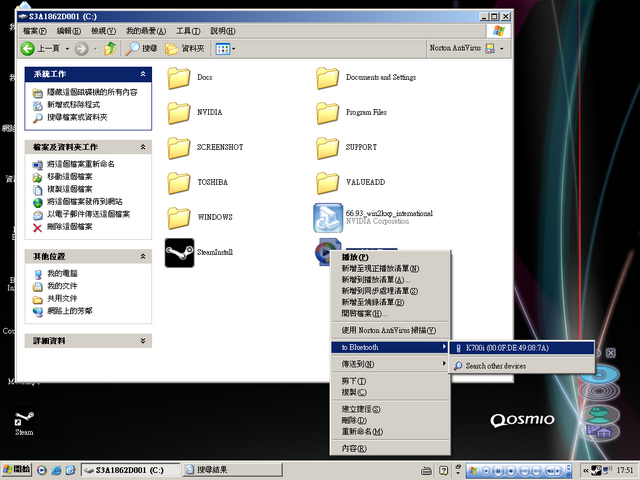Click 隱藏這個磁碟機的所有內容 link
The width and height of the screenshot is (640, 480).
(x=92, y=92)
